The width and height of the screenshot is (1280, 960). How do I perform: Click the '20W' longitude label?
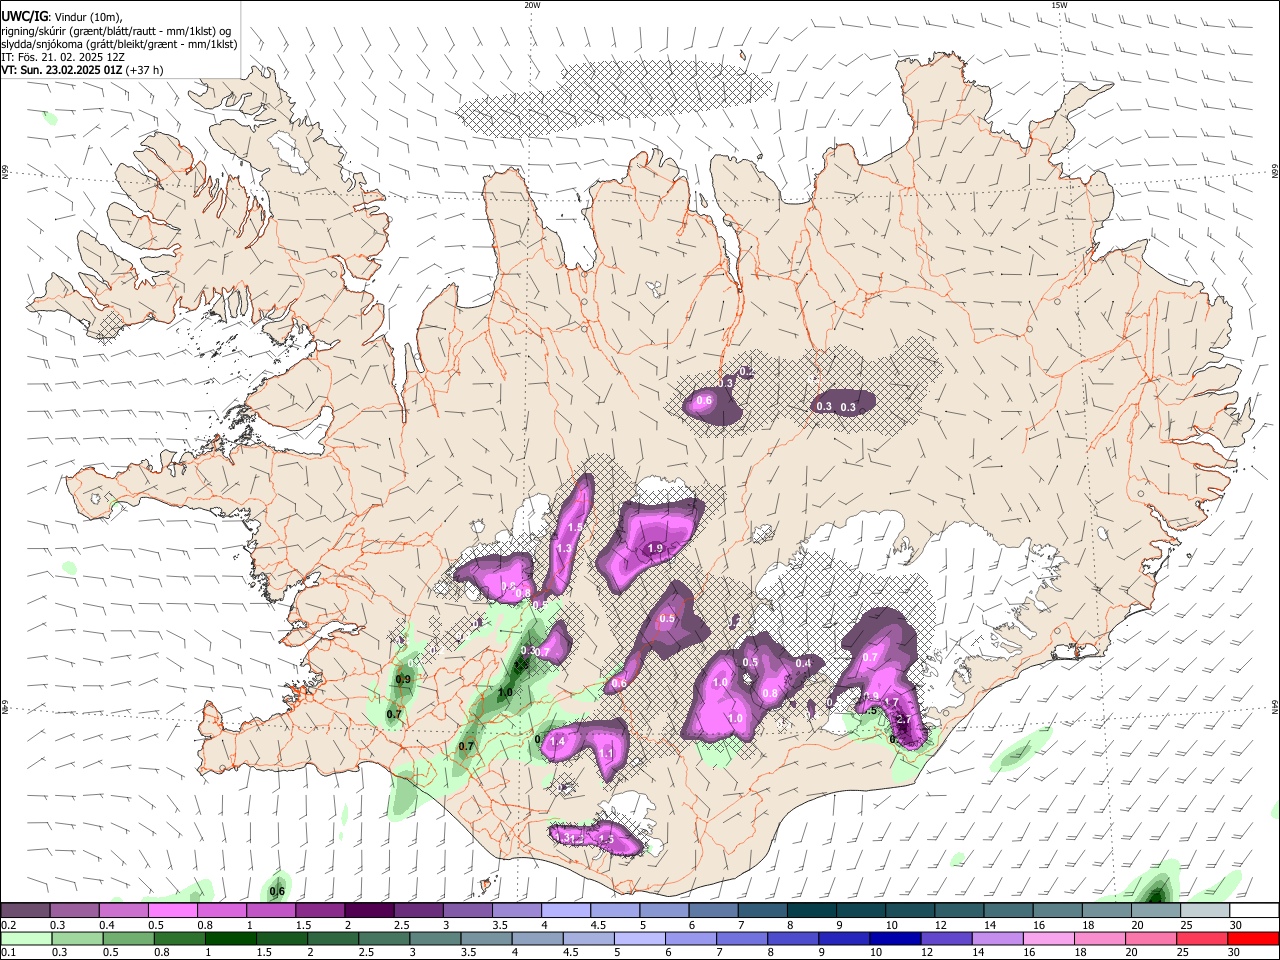[532, 5]
